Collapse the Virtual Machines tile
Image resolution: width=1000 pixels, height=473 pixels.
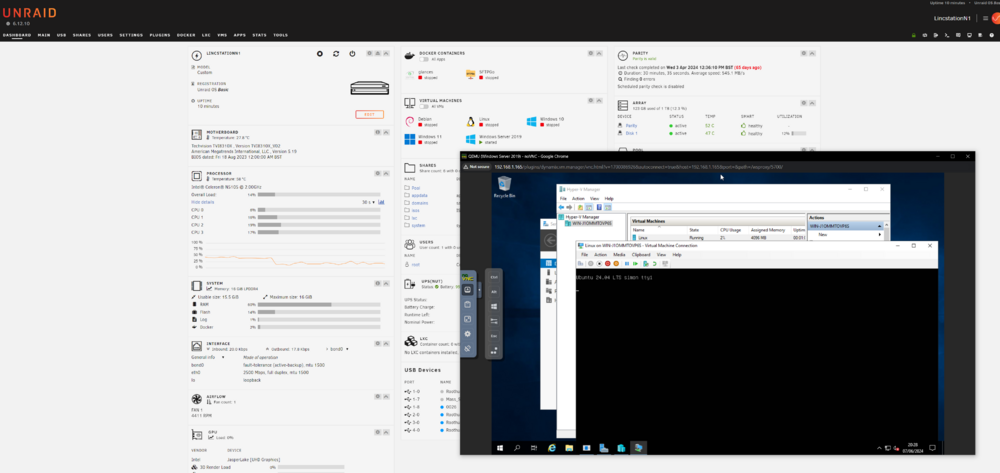pos(599,100)
